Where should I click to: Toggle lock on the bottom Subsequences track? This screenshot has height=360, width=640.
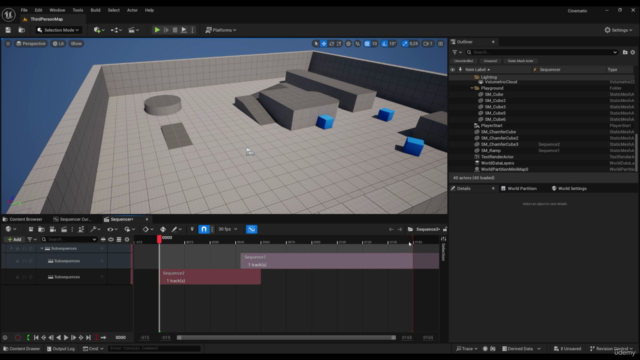point(17,277)
